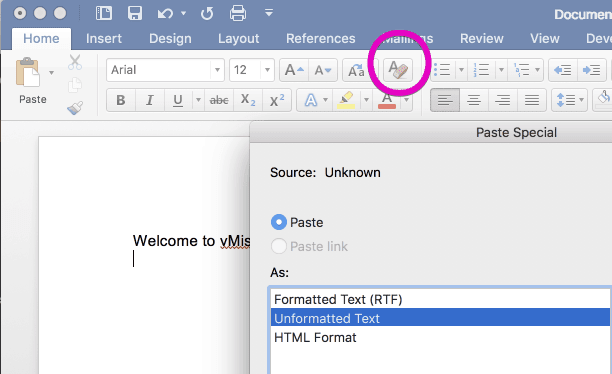Viewport: 612px width, 374px height.
Task: Open the font size 12 dropdown
Action: [267, 70]
